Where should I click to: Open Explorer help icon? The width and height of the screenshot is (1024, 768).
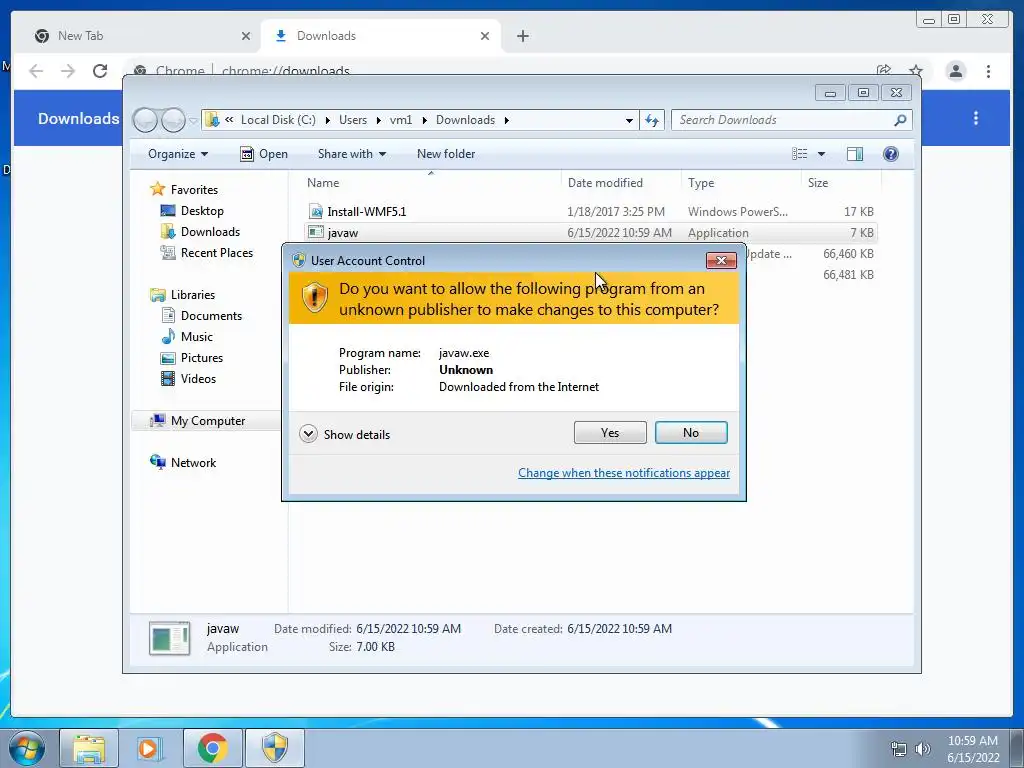891,154
